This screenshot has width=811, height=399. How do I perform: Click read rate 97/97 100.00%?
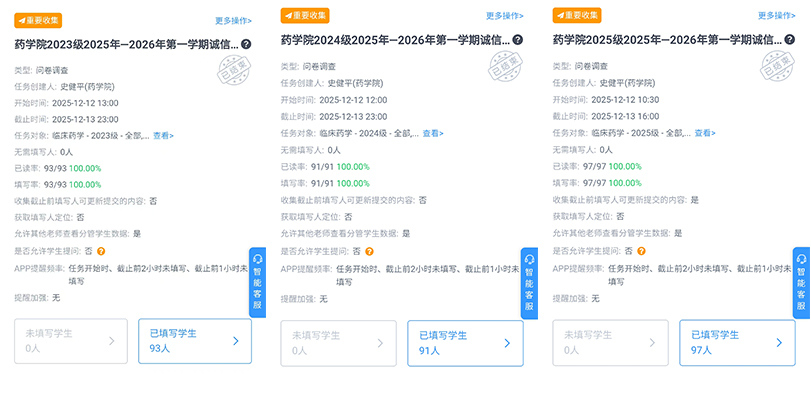(612, 166)
